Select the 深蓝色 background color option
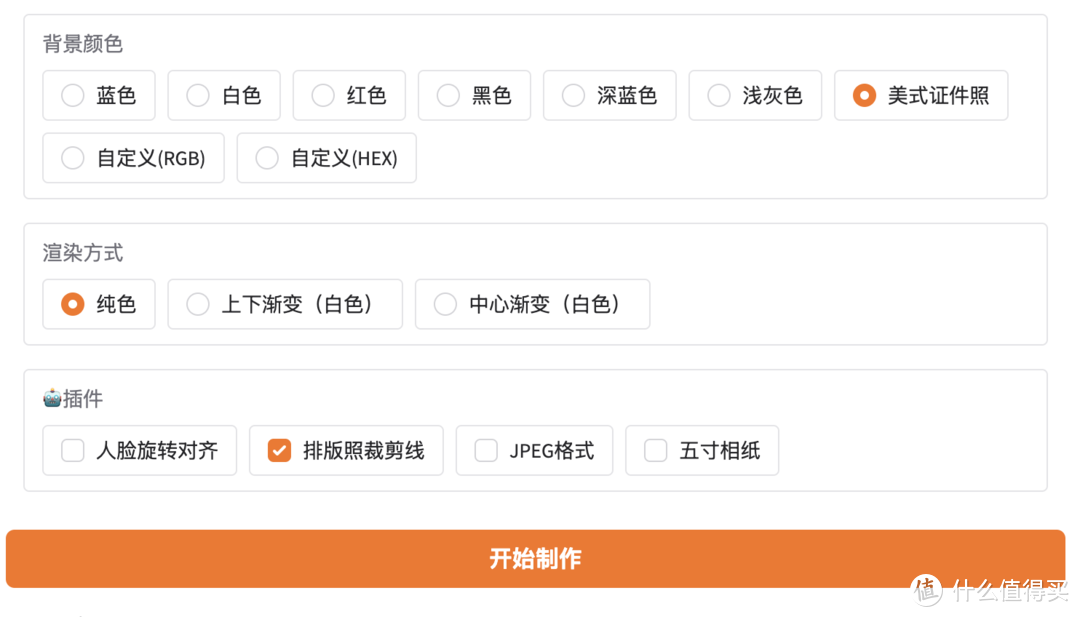This screenshot has width=1080, height=617. pyautogui.click(x=609, y=95)
